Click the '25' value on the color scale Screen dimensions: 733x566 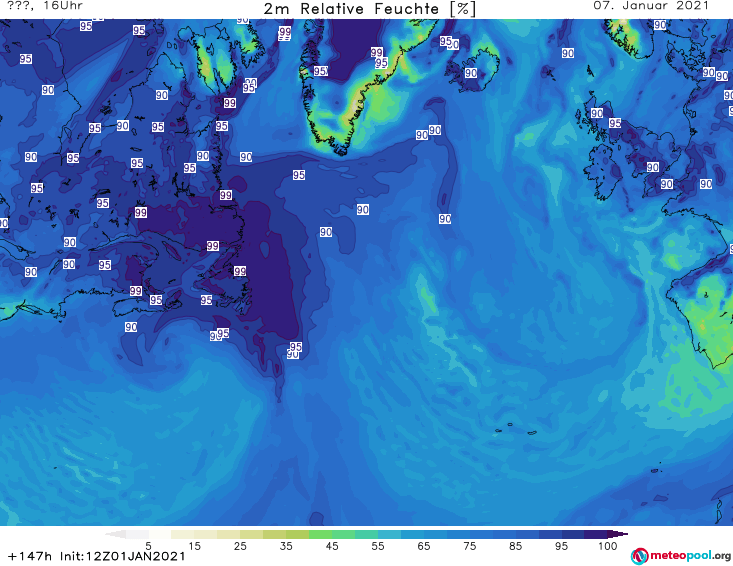pyautogui.click(x=240, y=546)
